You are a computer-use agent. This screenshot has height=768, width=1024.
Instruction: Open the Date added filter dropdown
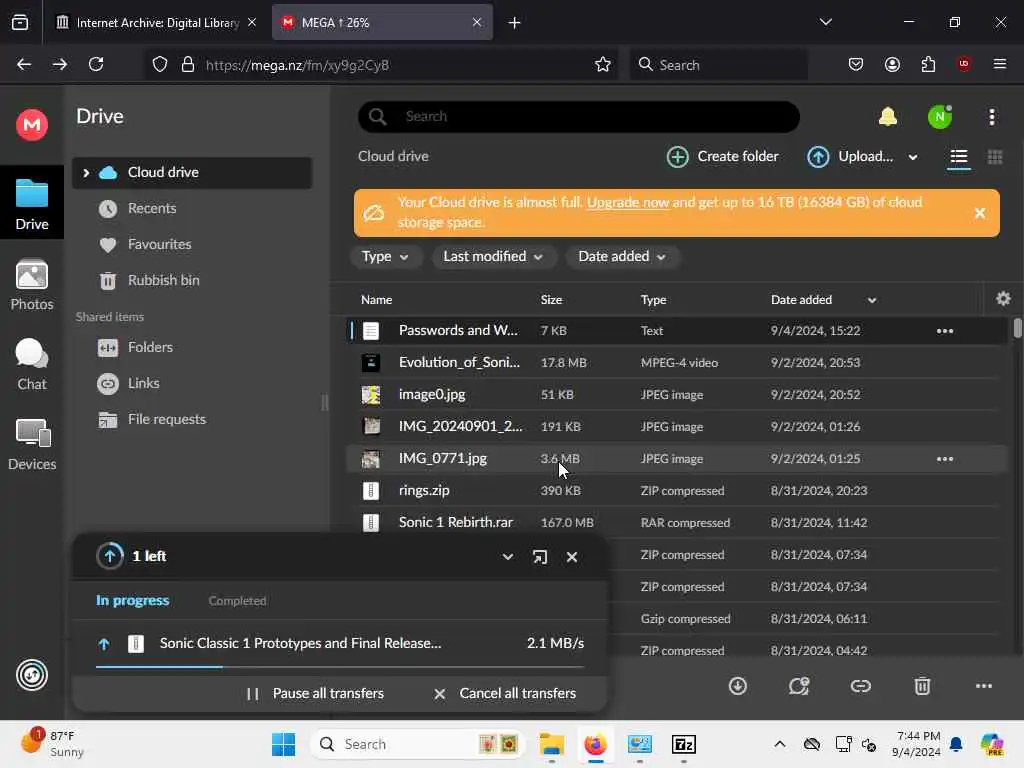pyautogui.click(x=622, y=257)
